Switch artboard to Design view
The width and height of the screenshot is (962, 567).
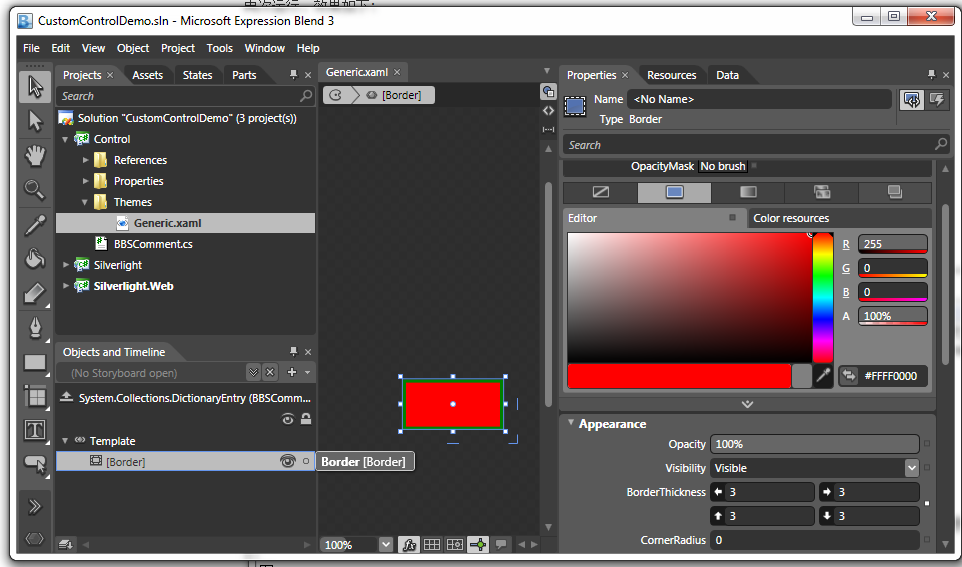(x=548, y=92)
